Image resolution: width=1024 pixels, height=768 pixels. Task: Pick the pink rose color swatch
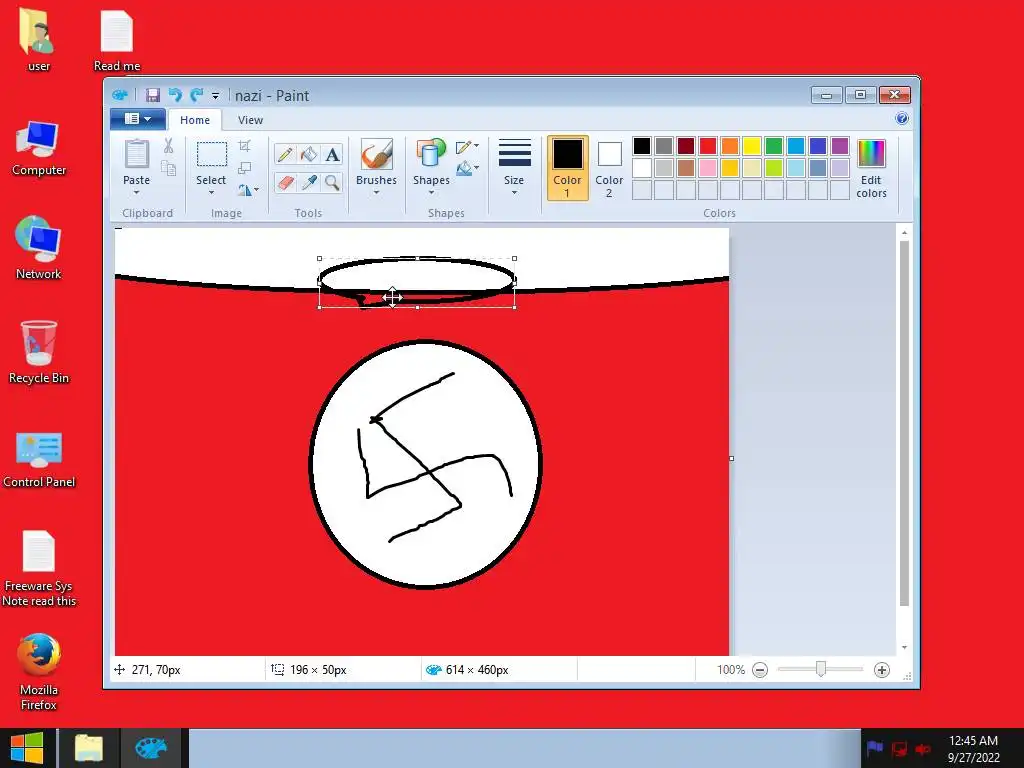pyautogui.click(x=708, y=168)
